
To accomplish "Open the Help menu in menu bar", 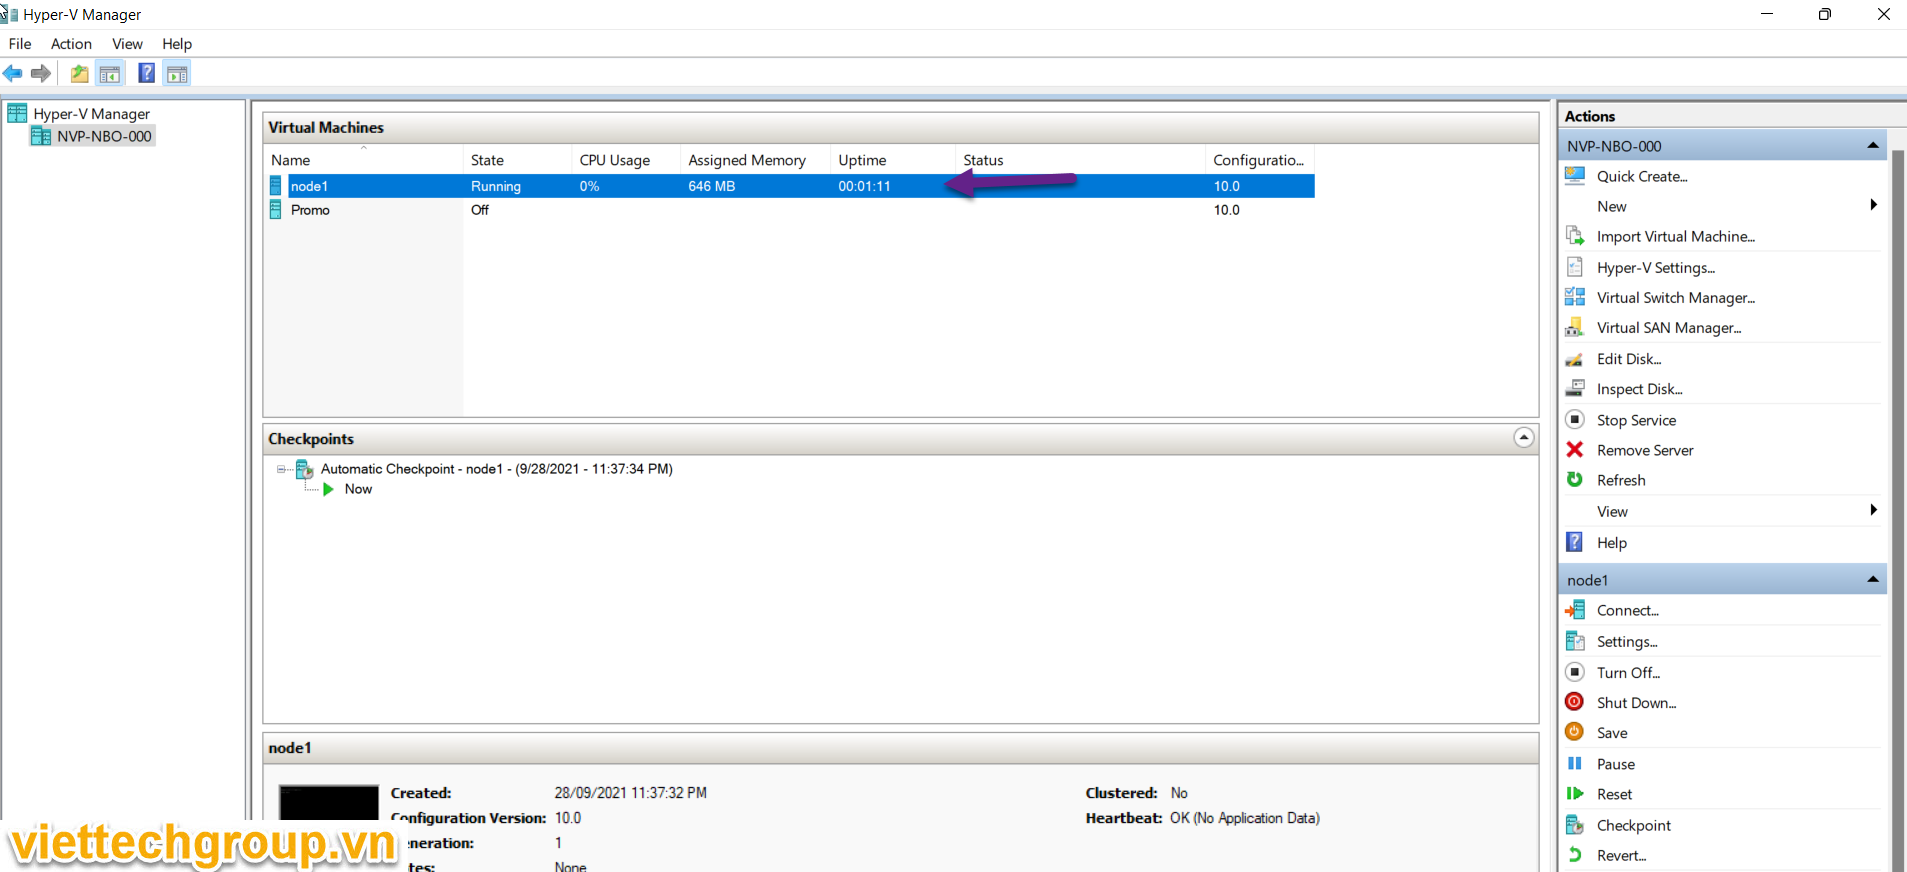I will click(177, 44).
